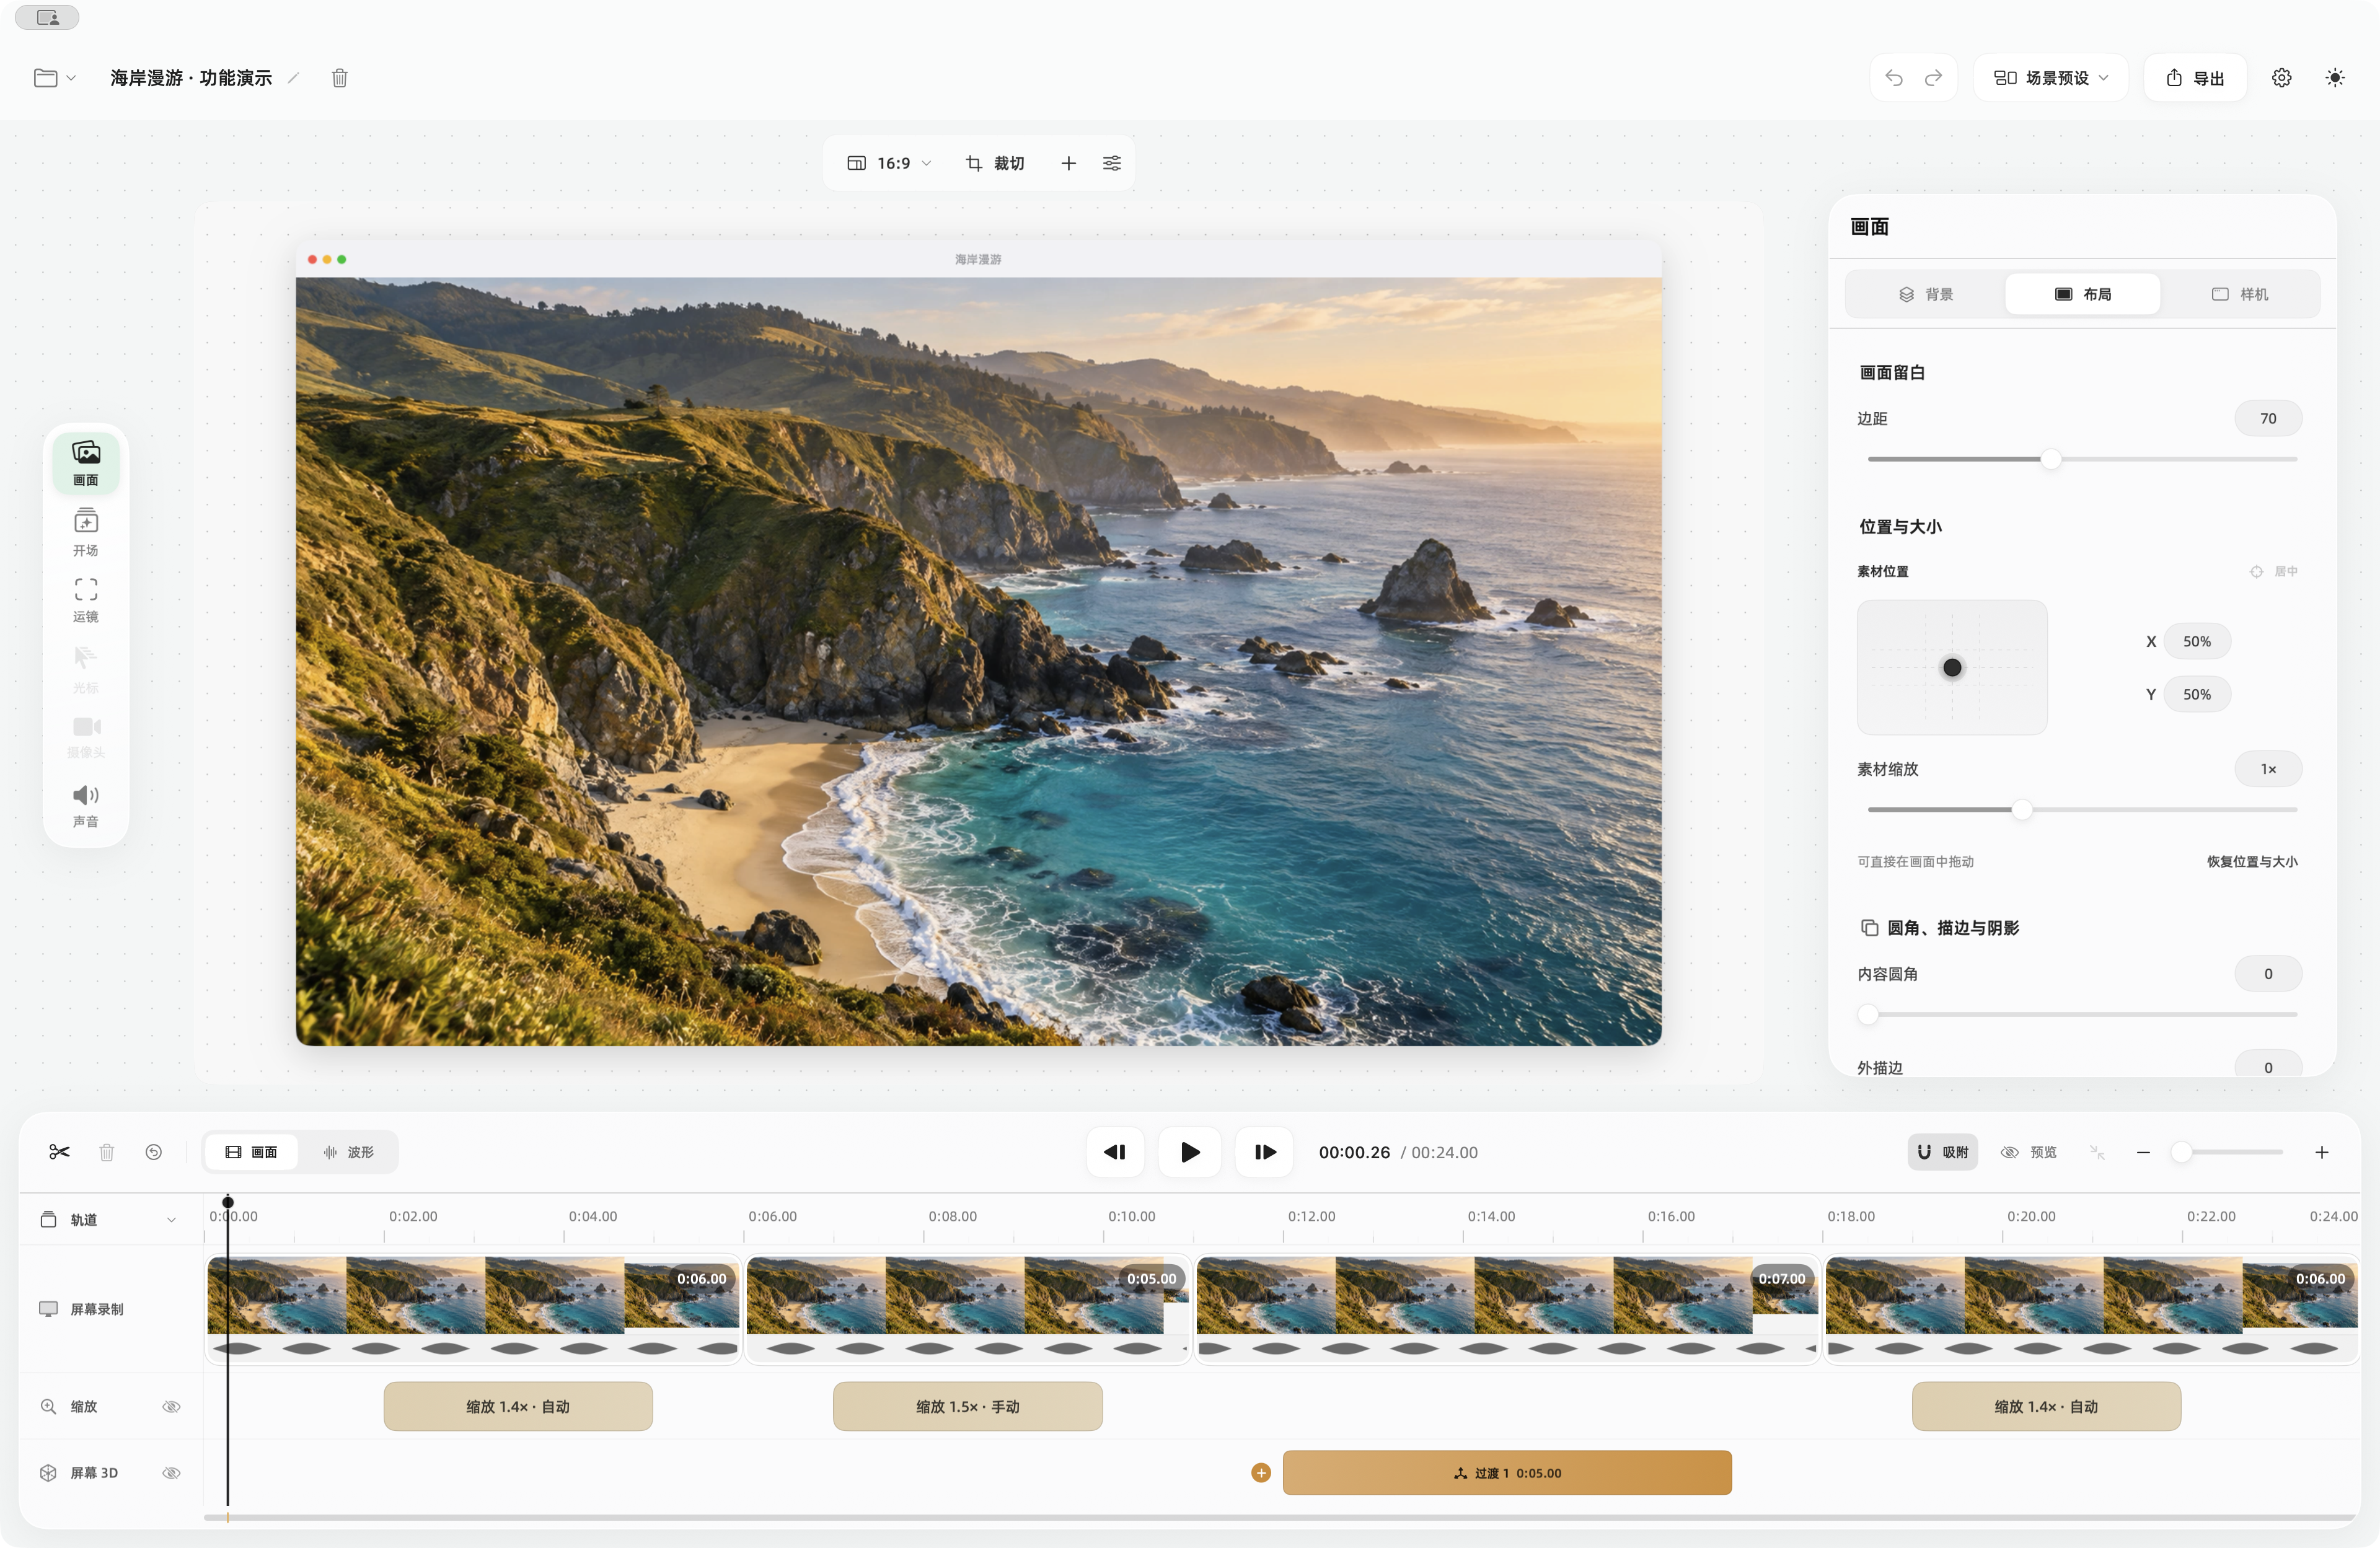The height and width of the screenshot is (1548, 2380).
Task: Toggle visibility of 缩放 track
Action: click(171, 1406)
